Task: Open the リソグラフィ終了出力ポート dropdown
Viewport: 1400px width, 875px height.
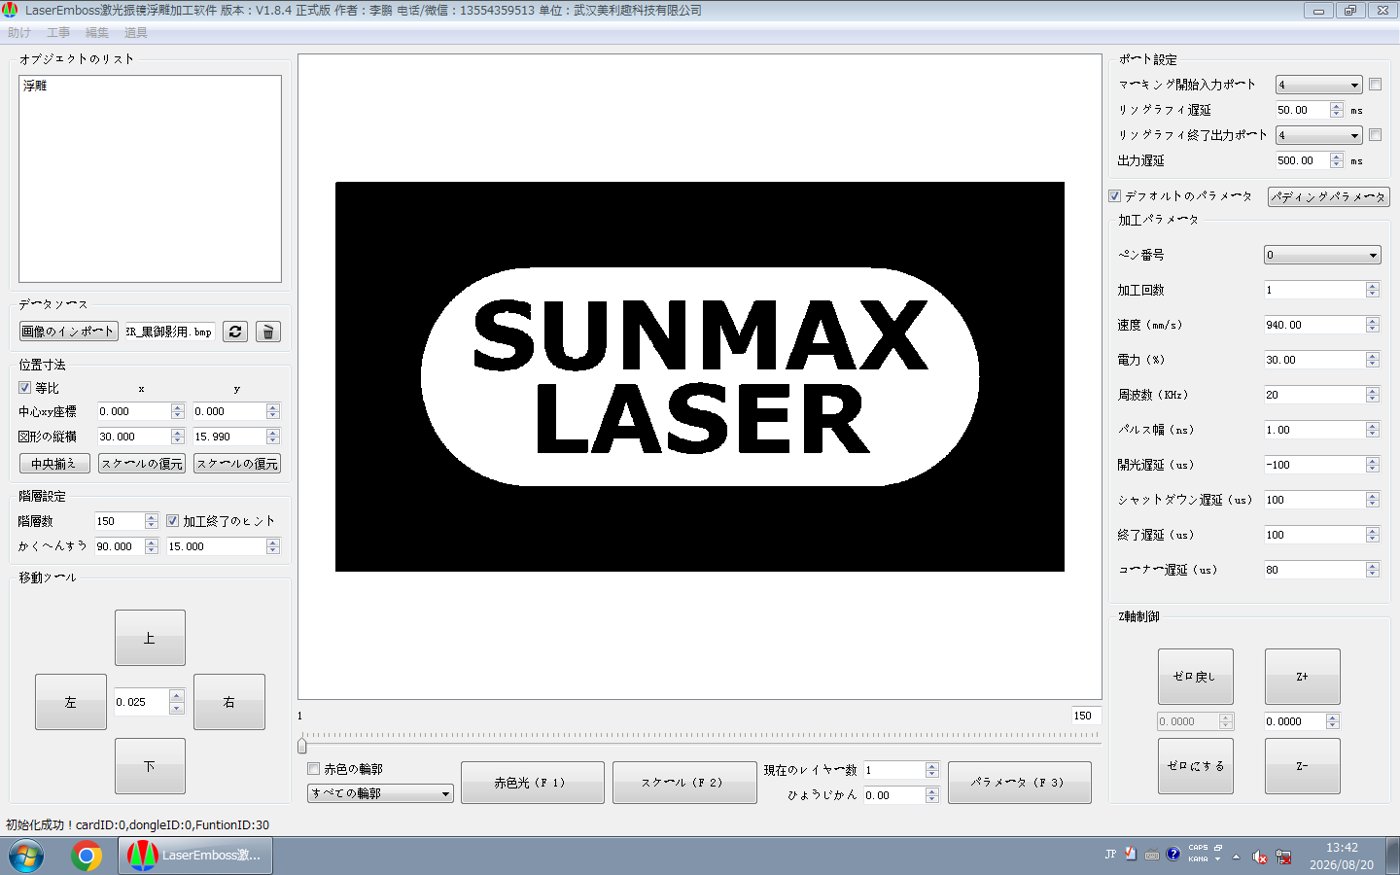Action: coord(1319,135)
